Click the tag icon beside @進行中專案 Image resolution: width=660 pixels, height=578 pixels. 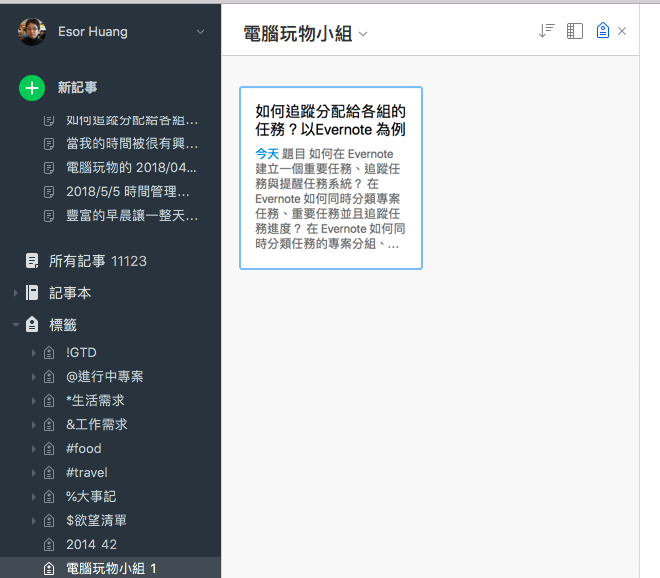(49, 377)
